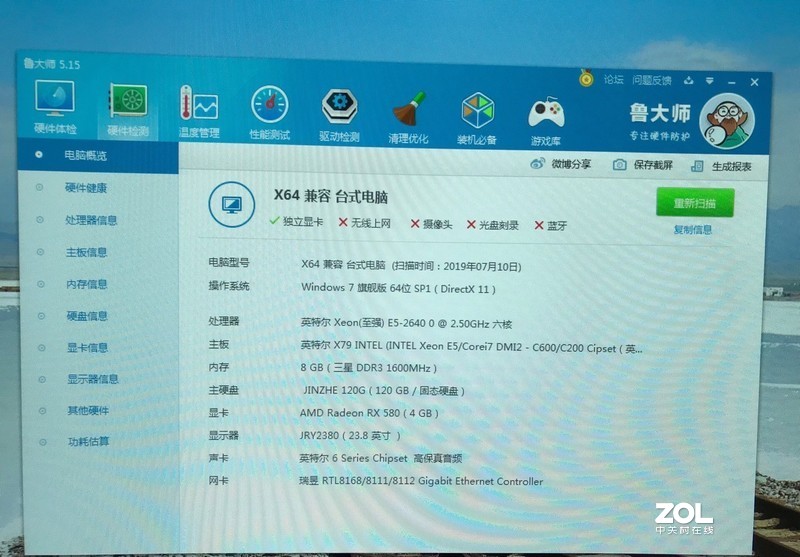Click the JINZHE 120G disk value
The image size is (800, 557).
(x=384, y=391)
